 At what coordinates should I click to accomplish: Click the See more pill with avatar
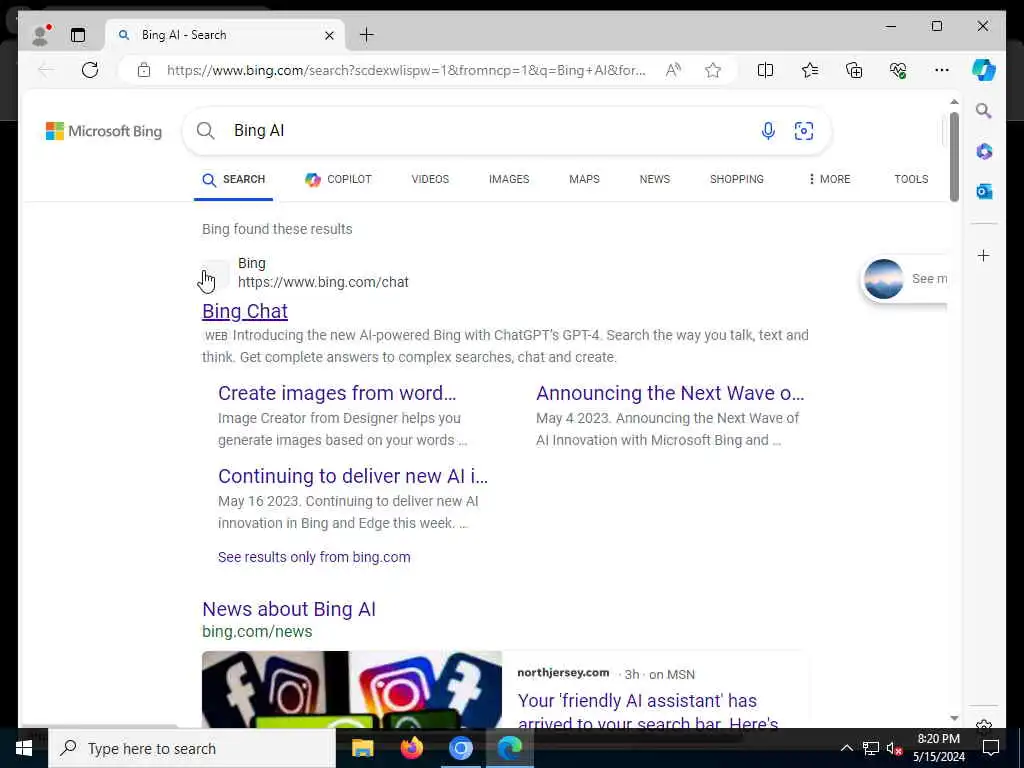click(904, 279)
